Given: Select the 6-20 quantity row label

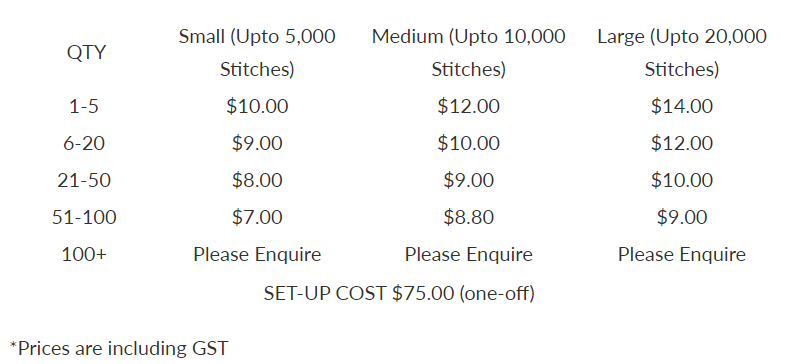Looking at the screenshot, I should coord(84,143).
